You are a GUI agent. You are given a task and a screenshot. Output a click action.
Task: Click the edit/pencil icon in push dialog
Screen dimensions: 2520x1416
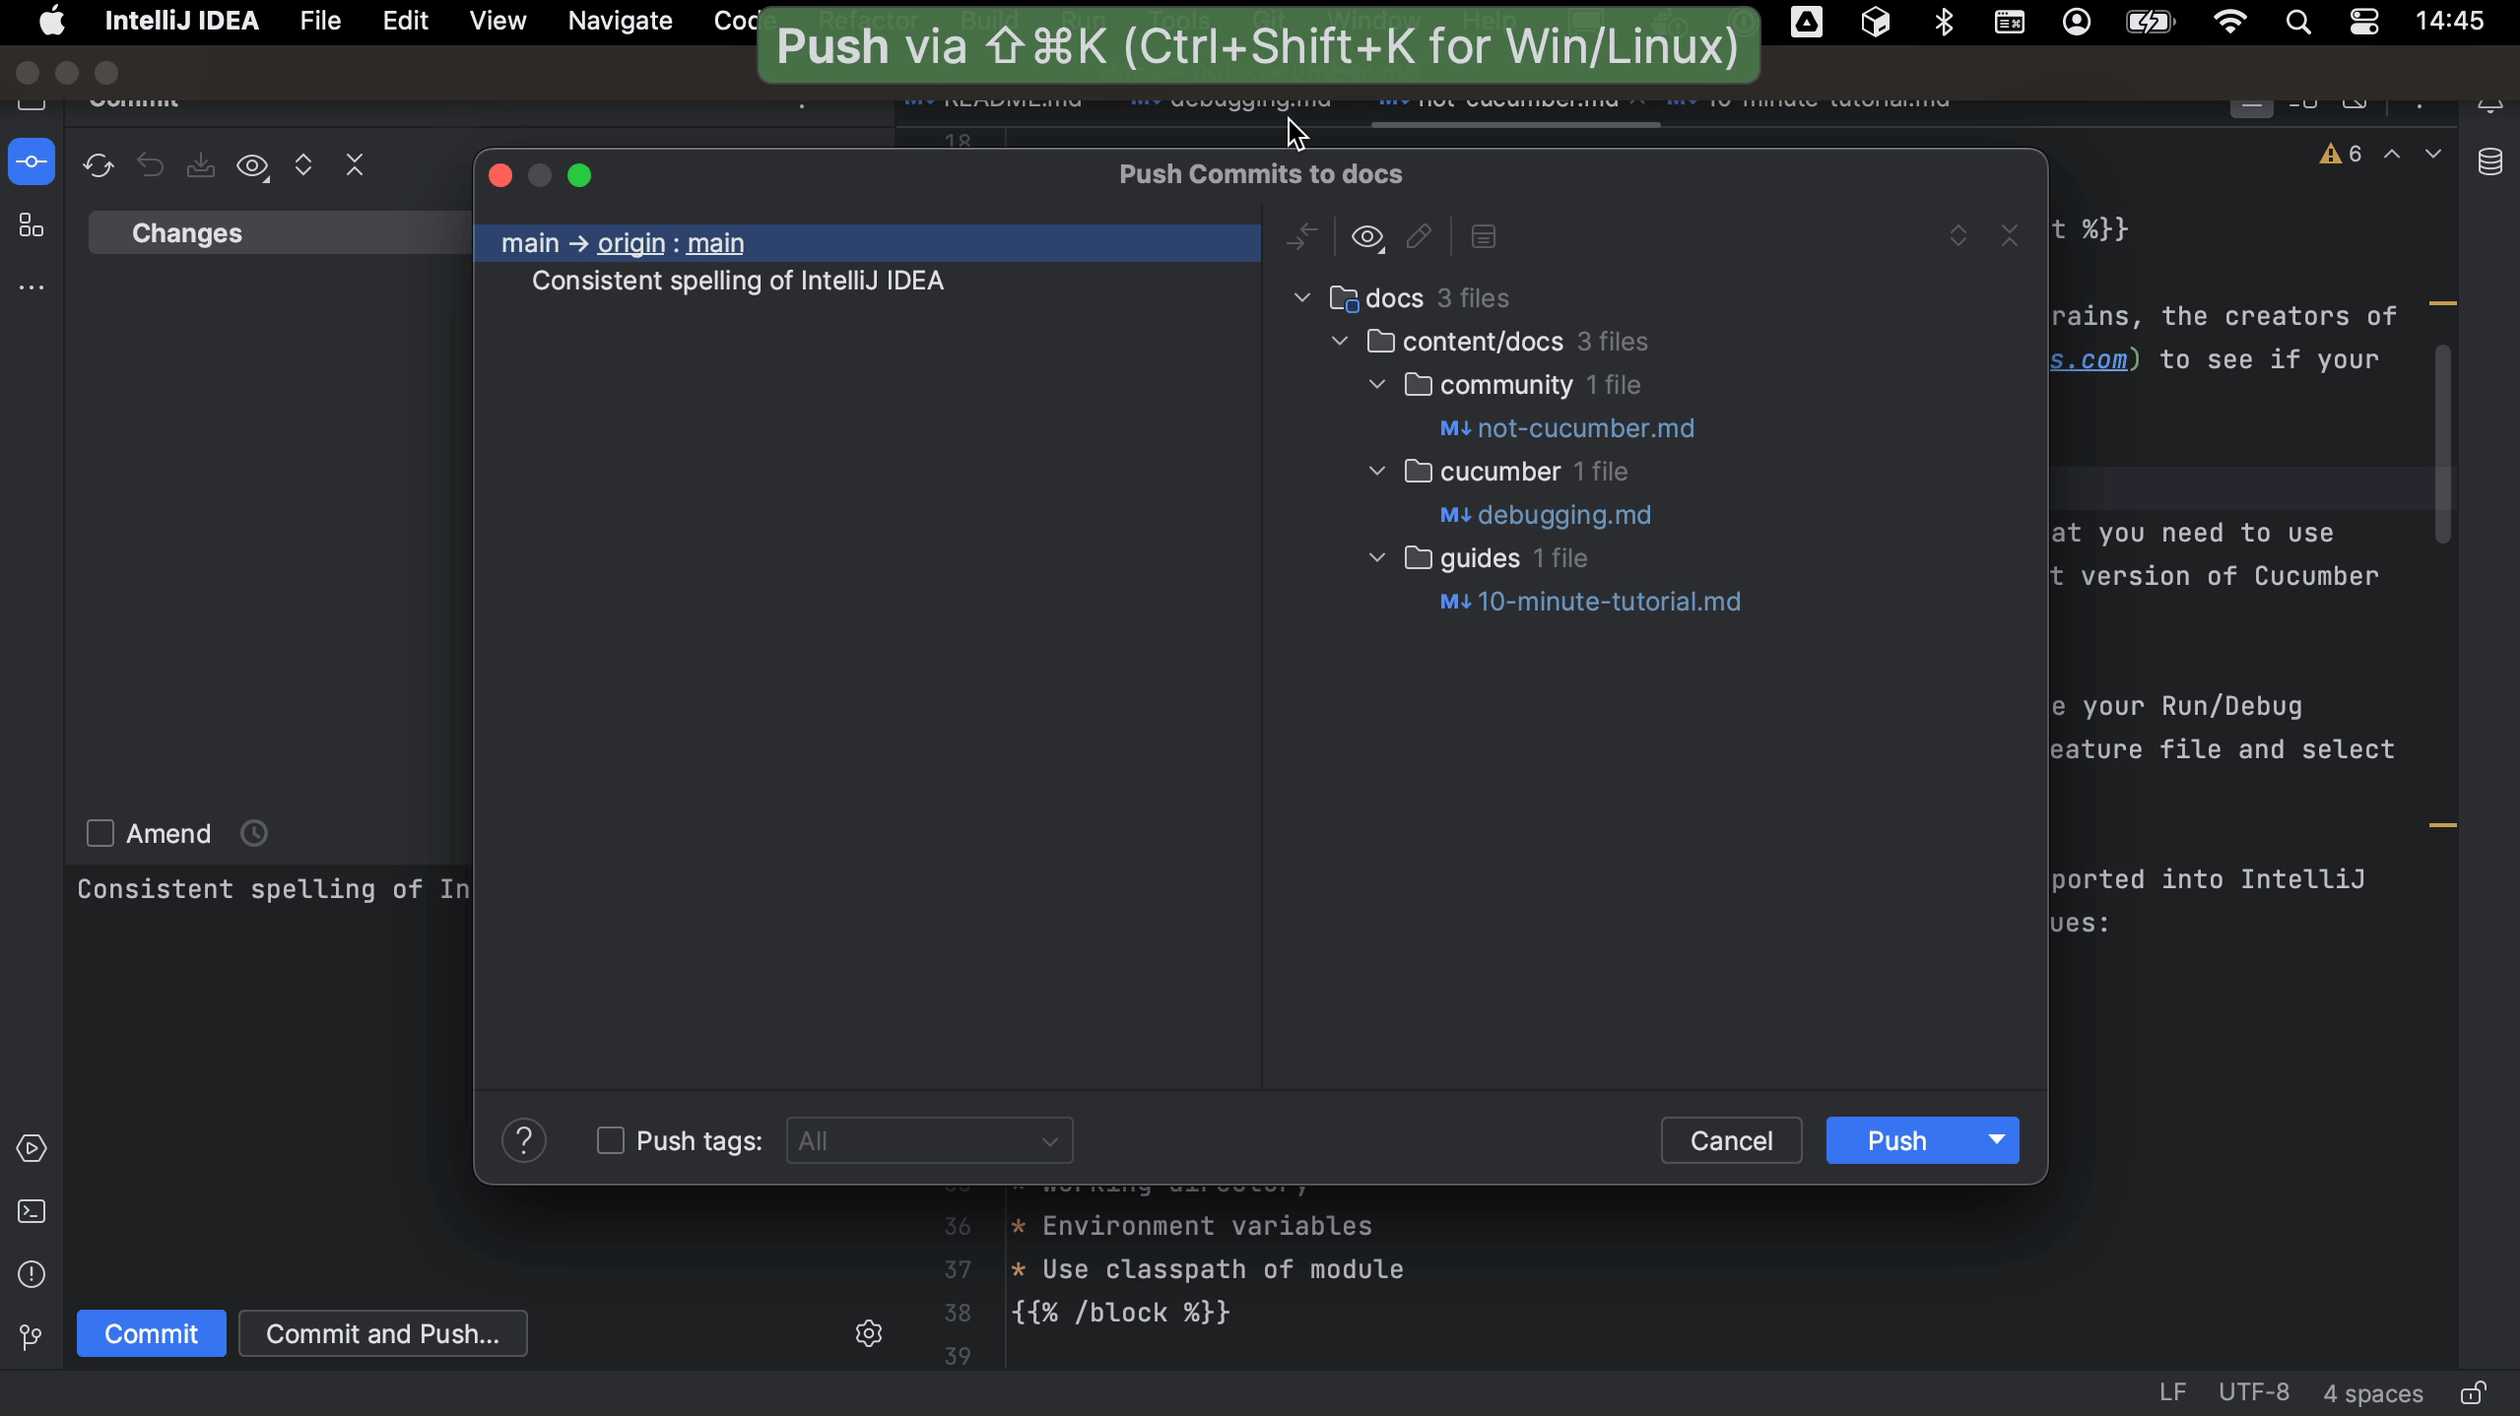click(1418, 235)
